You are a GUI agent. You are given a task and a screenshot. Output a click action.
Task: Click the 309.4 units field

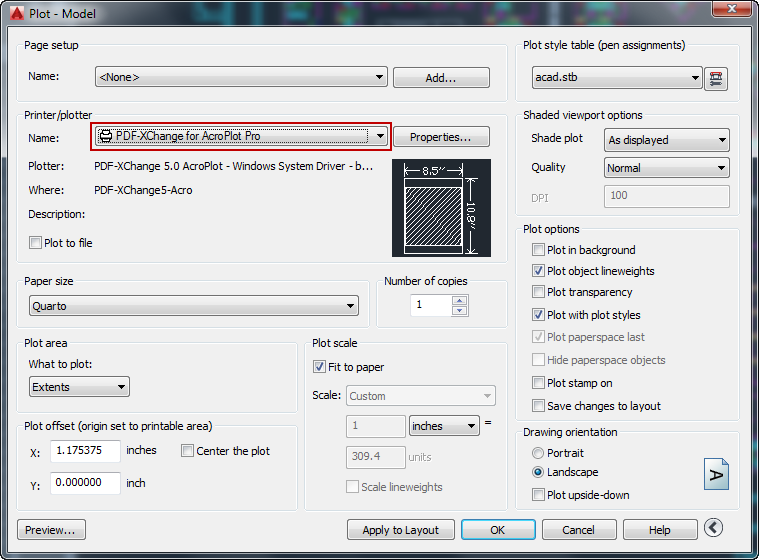tap(376, 456)
